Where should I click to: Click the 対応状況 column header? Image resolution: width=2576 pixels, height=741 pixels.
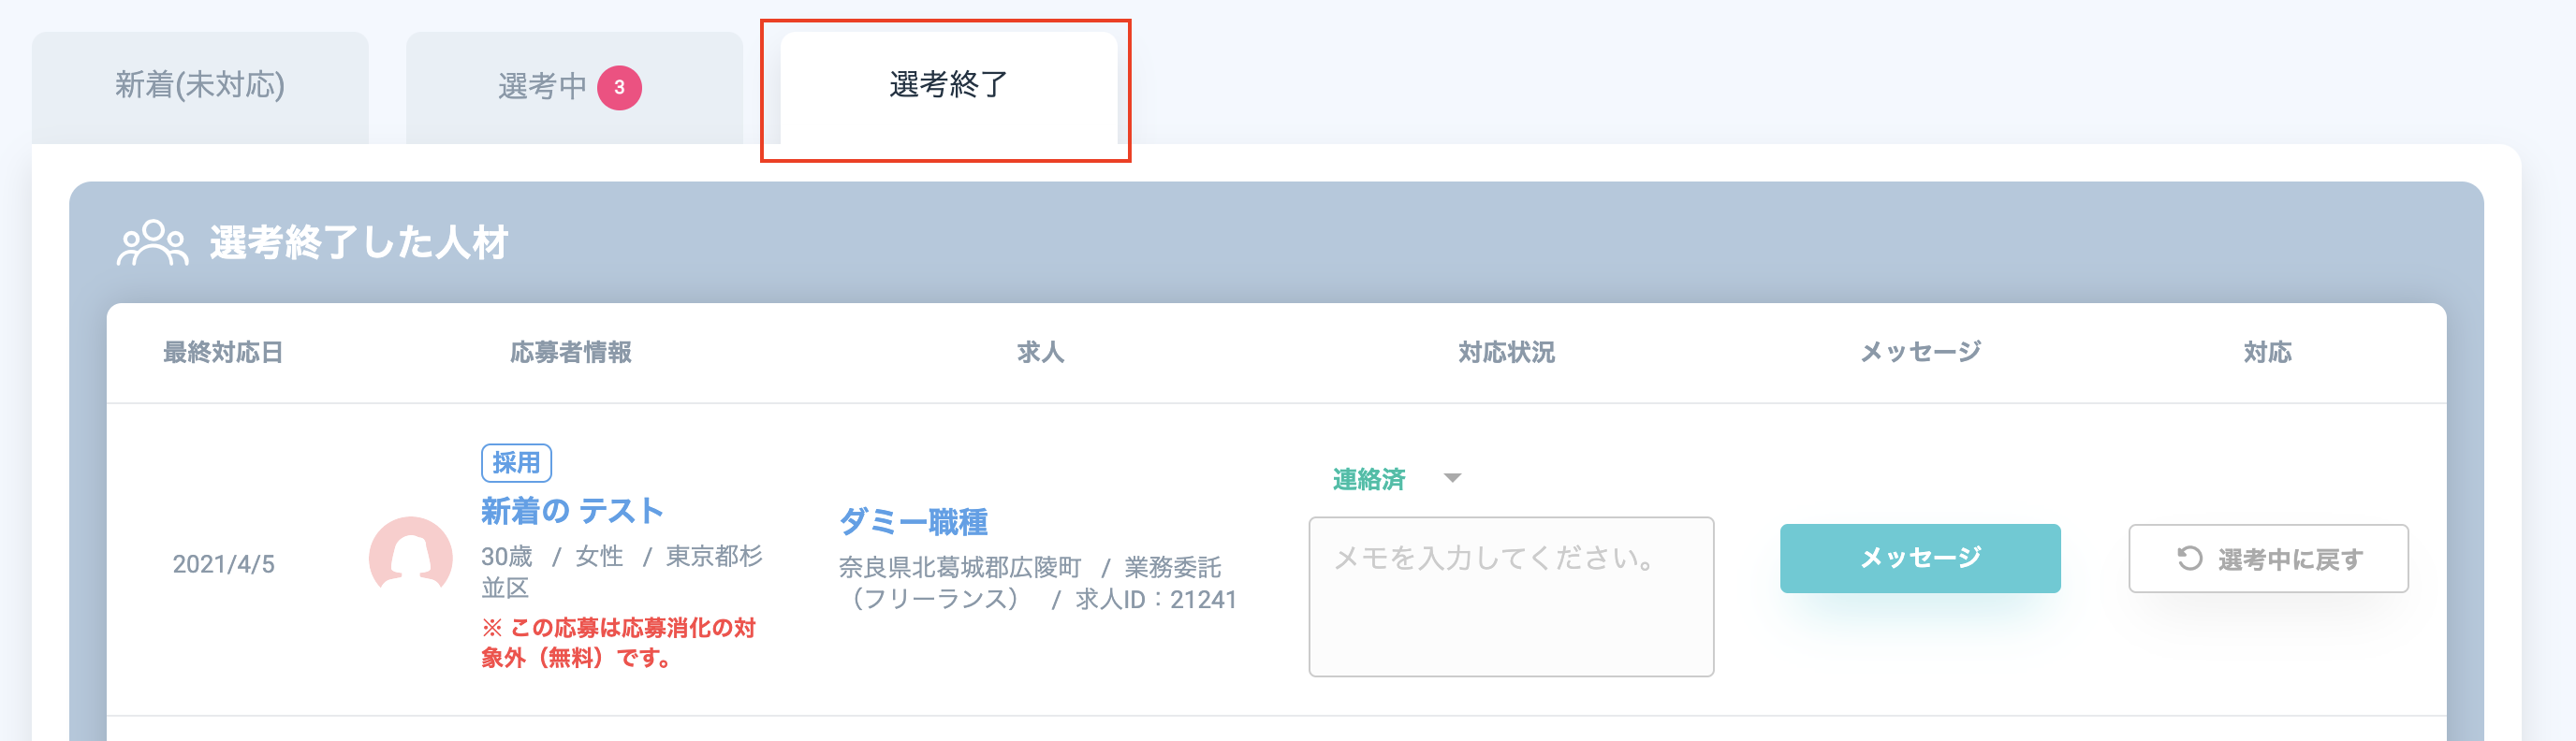(x=1506, y=352)
